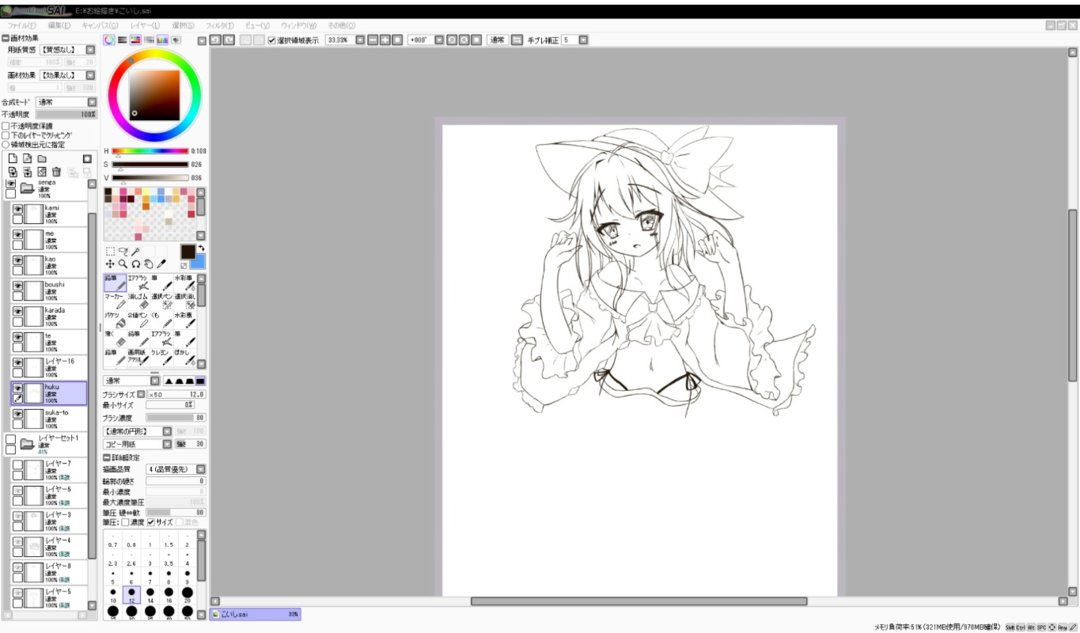Open the 通常の円形 brush shape dropdown
Image resolution: width=1080 pixels, height=633 pixels.
(x=167, y=431)
